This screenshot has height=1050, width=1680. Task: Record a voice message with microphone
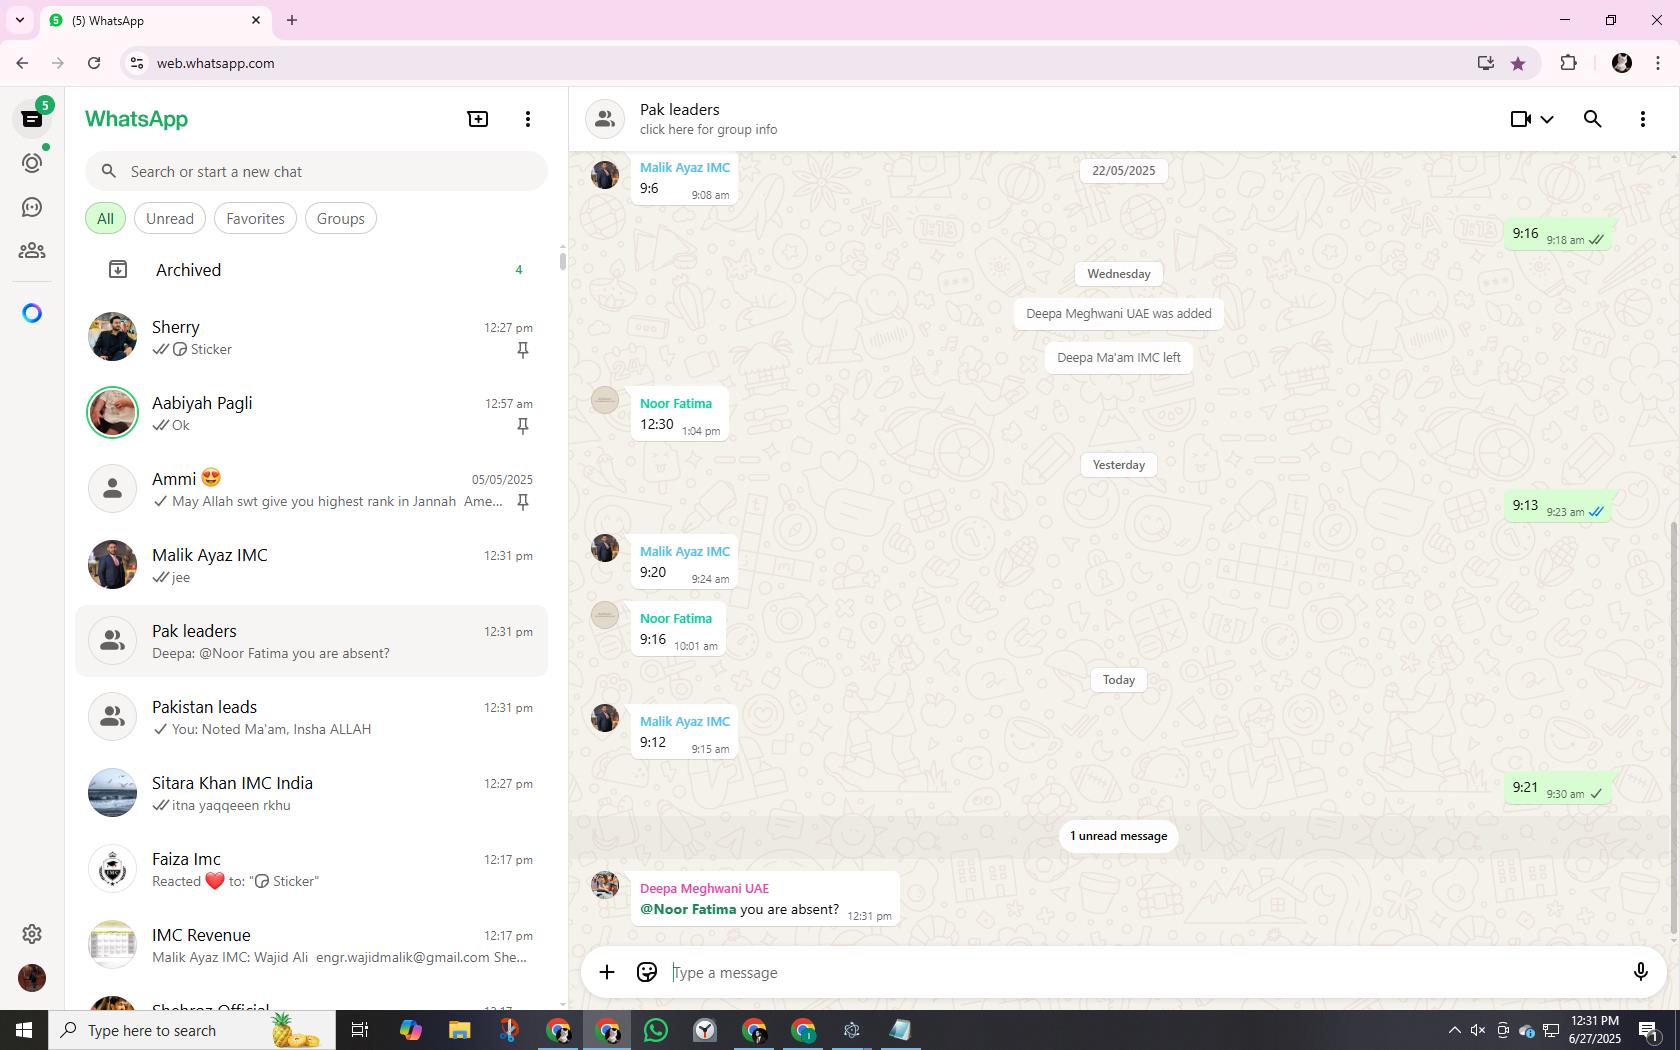1640,972
